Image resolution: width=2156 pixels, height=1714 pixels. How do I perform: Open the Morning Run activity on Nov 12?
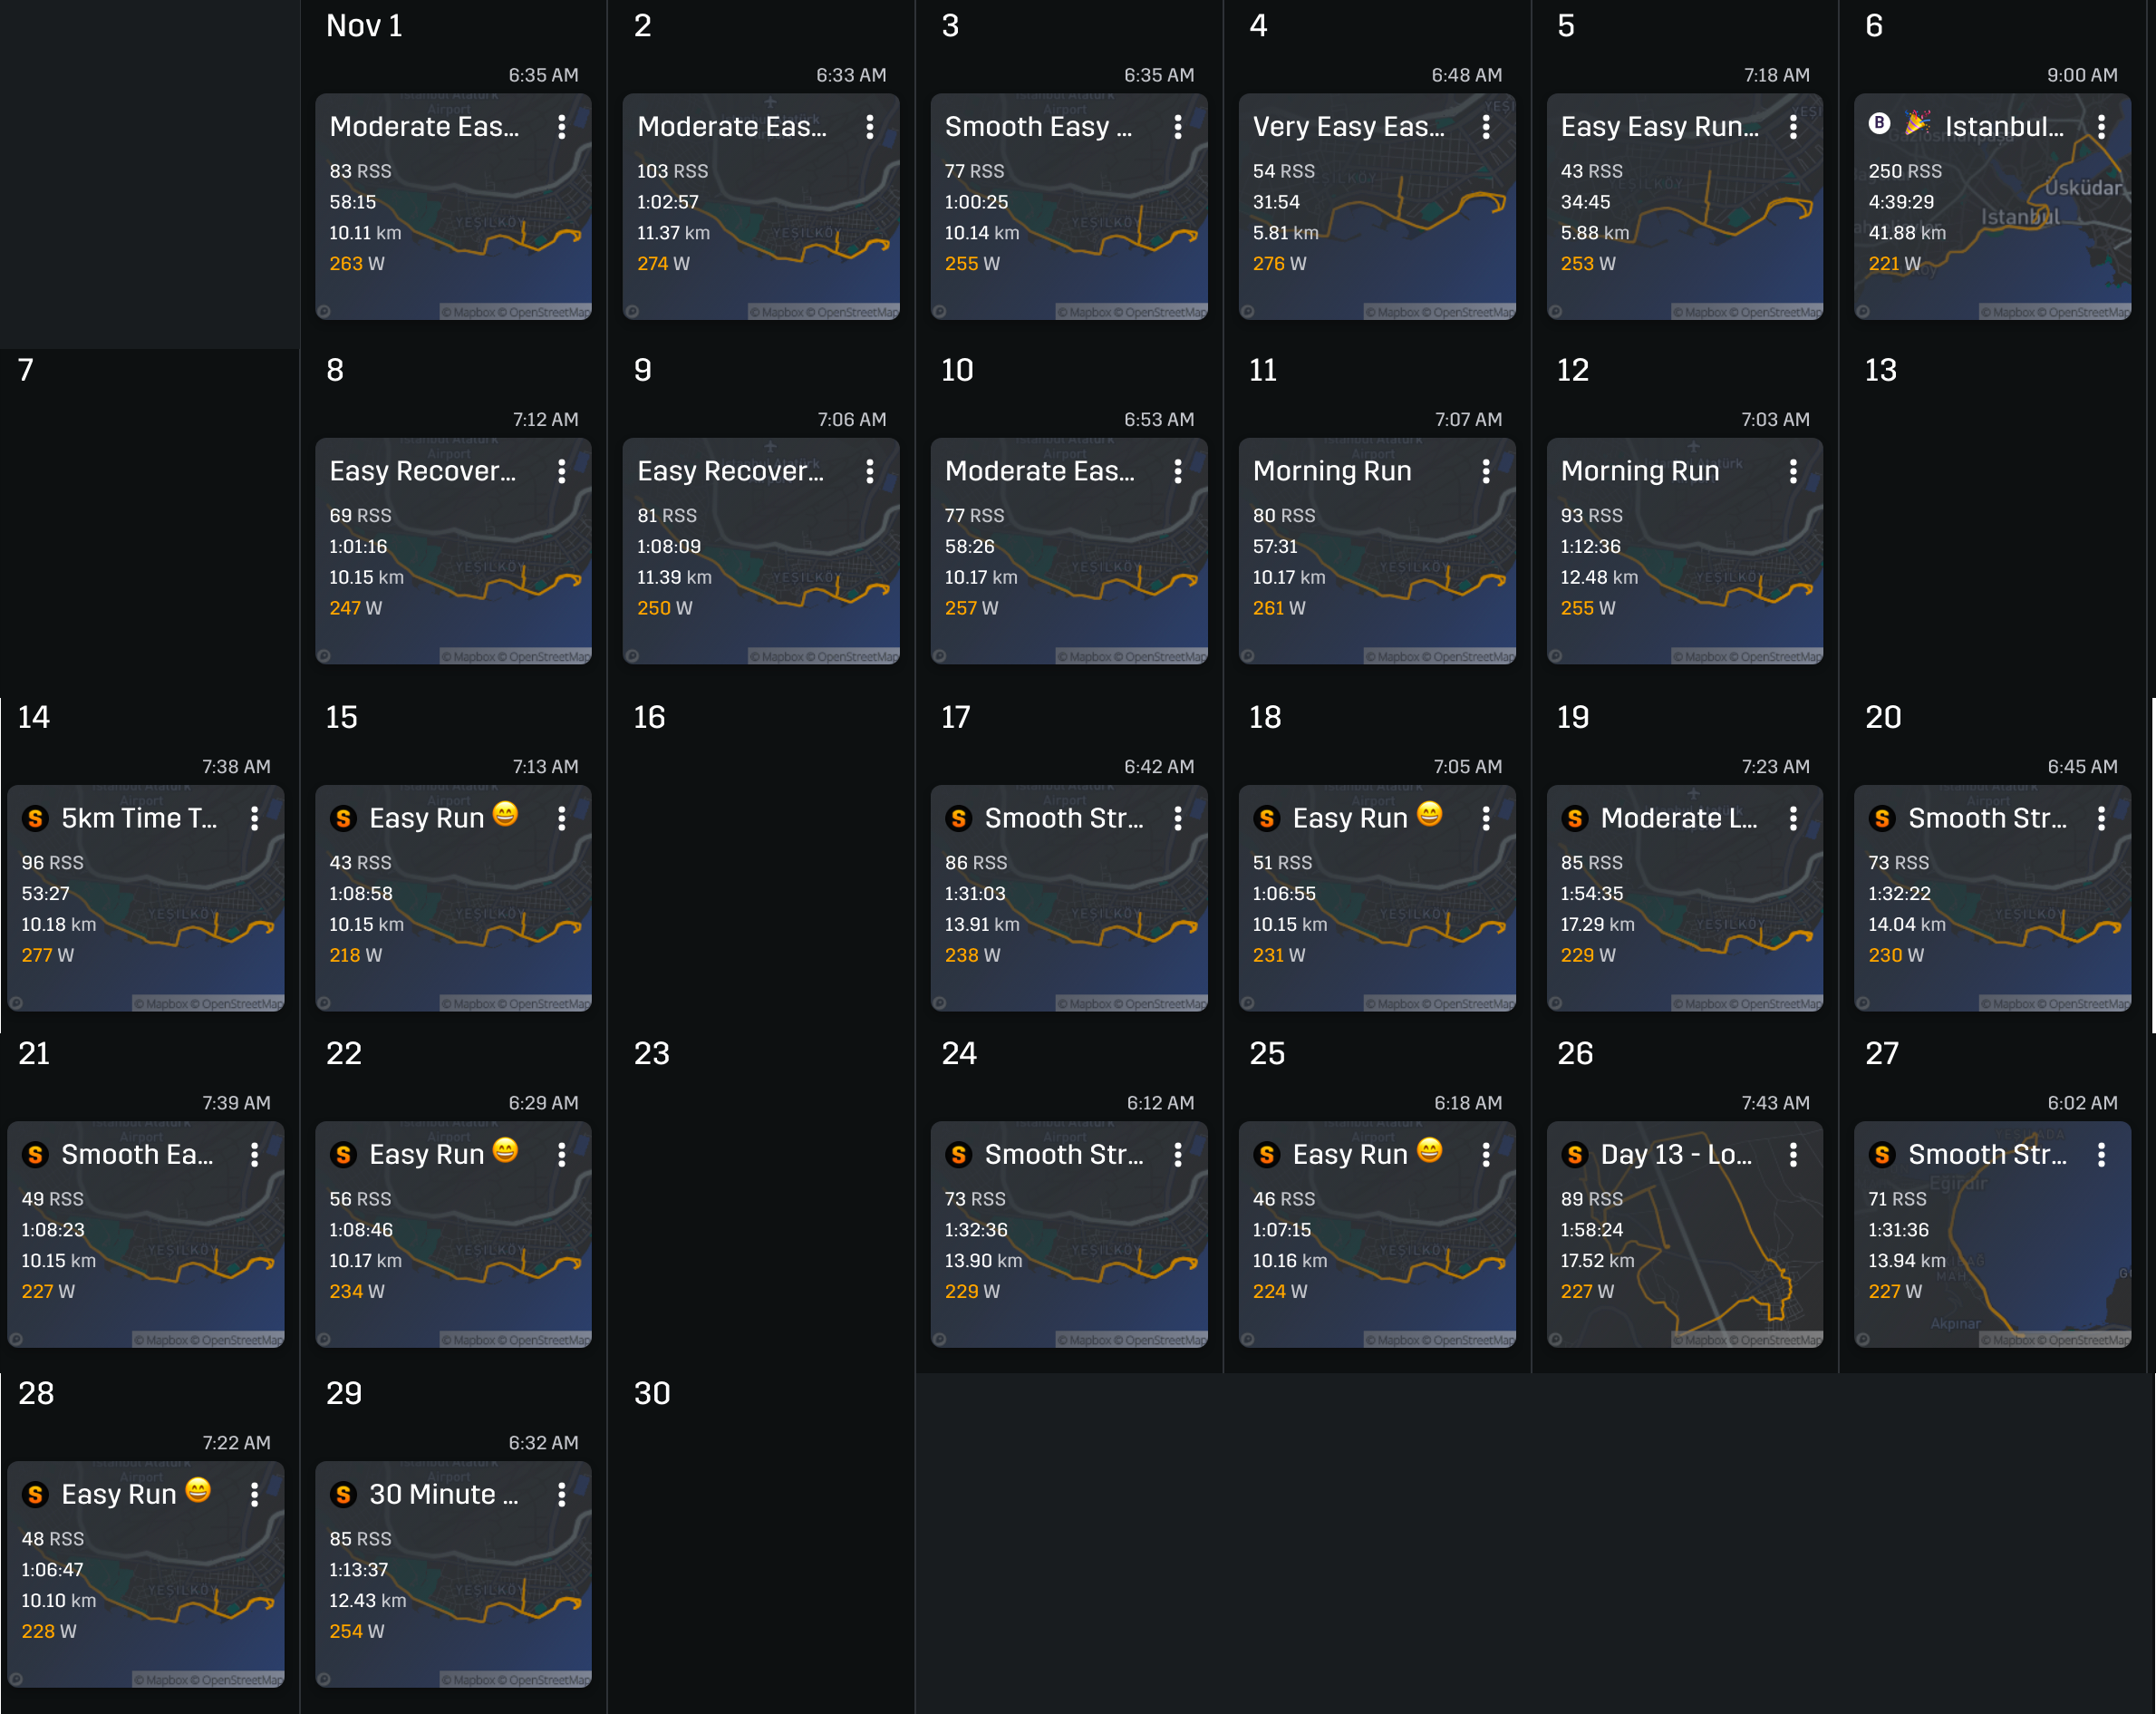coord(1640,471)
